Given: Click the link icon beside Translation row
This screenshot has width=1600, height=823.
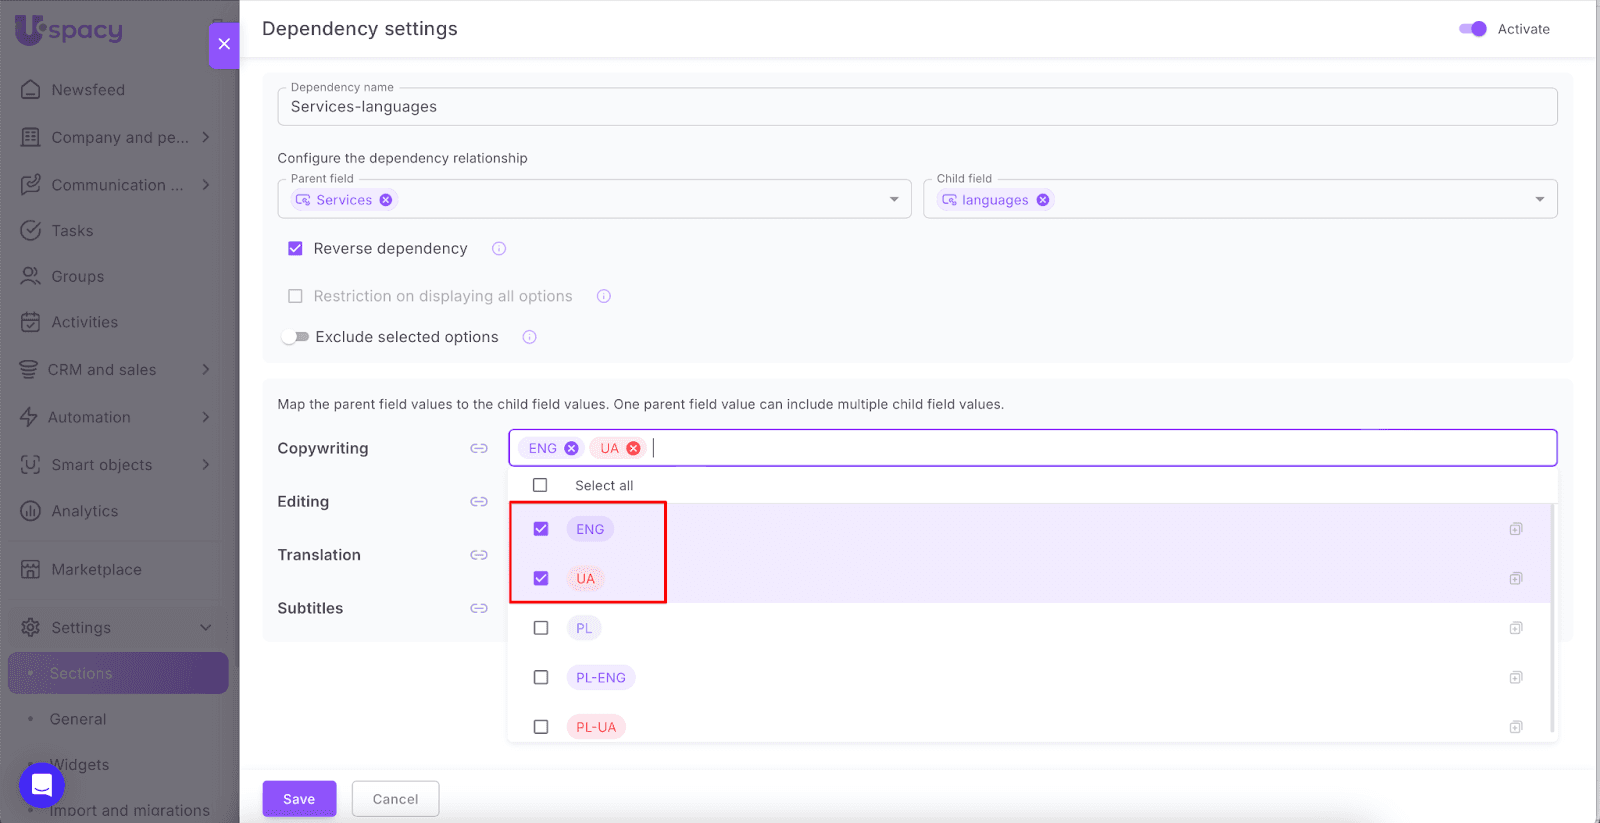Looking at the screenshot, I should (479, 555).
